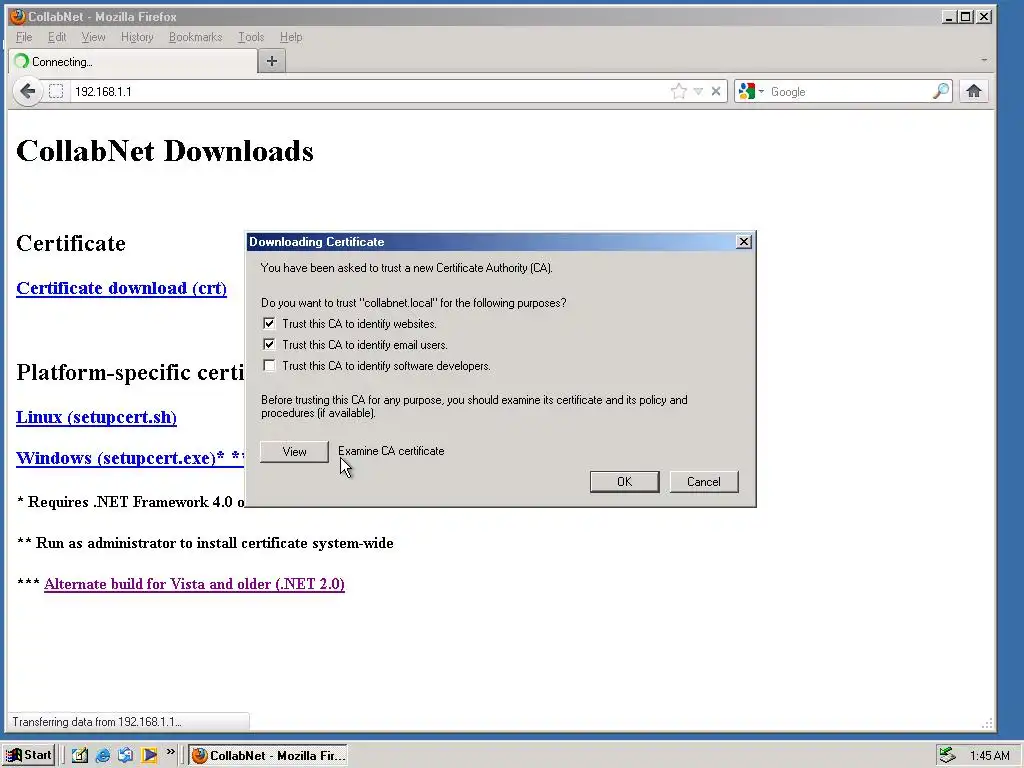
Task: Open the Edit menu
Action: [57, 37]
